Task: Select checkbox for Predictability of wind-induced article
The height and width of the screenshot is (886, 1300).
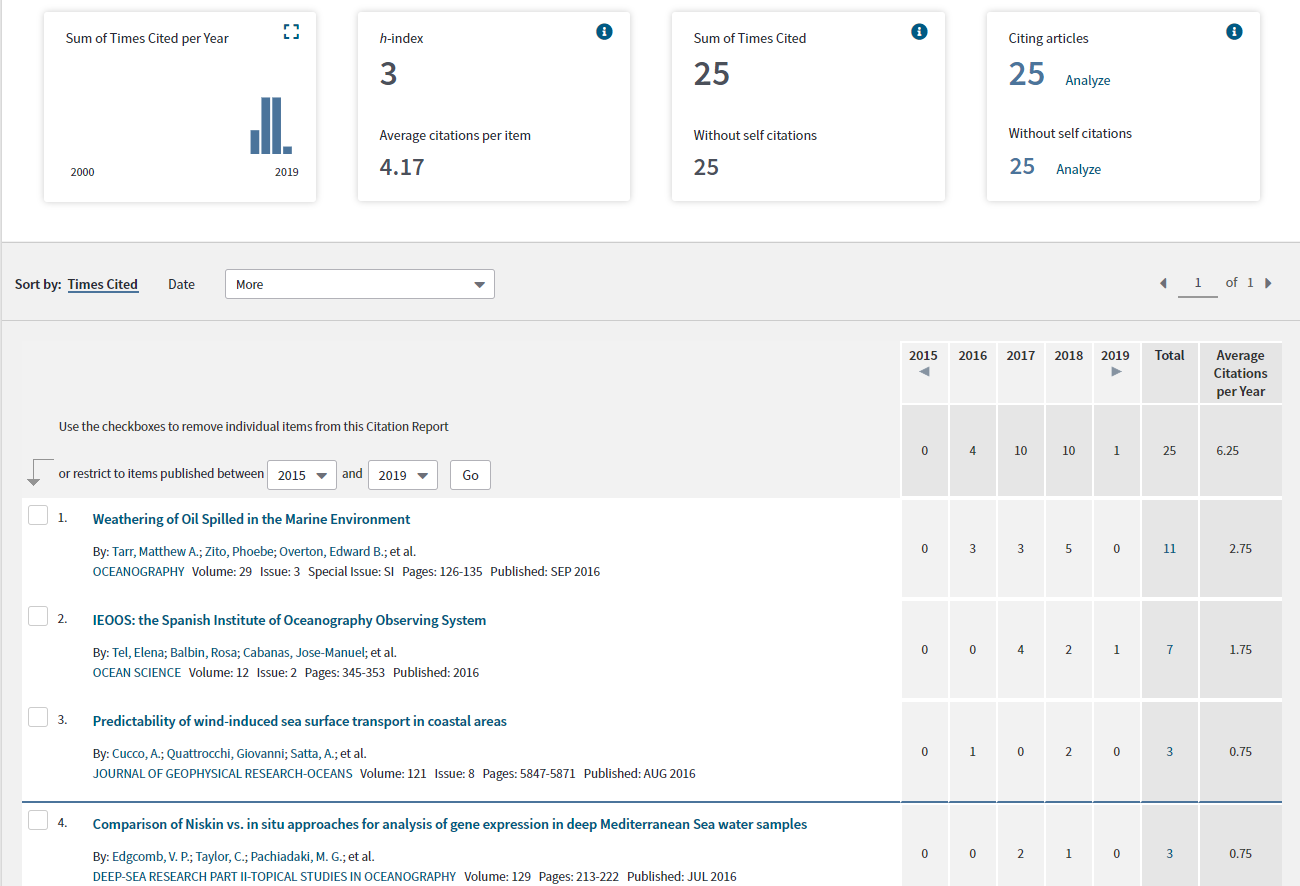Action: click(x=38, y=717)
